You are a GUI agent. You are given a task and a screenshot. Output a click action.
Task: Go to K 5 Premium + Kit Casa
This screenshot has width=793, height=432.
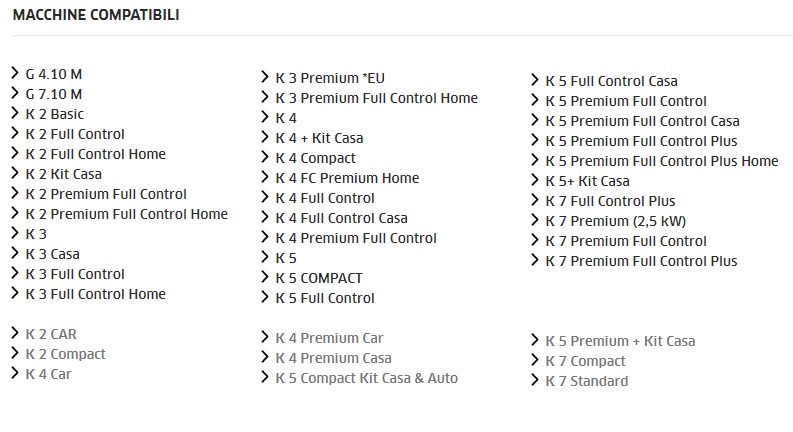620,341
